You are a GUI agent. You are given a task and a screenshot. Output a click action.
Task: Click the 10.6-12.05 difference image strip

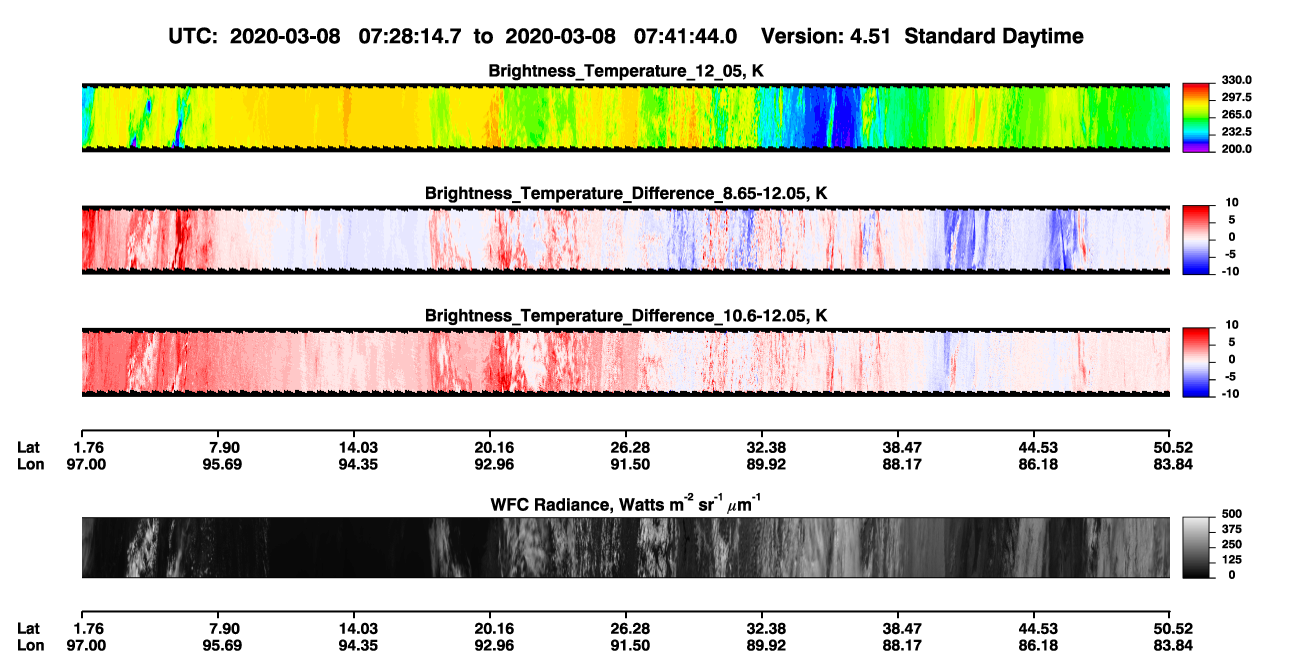[626, 362]
